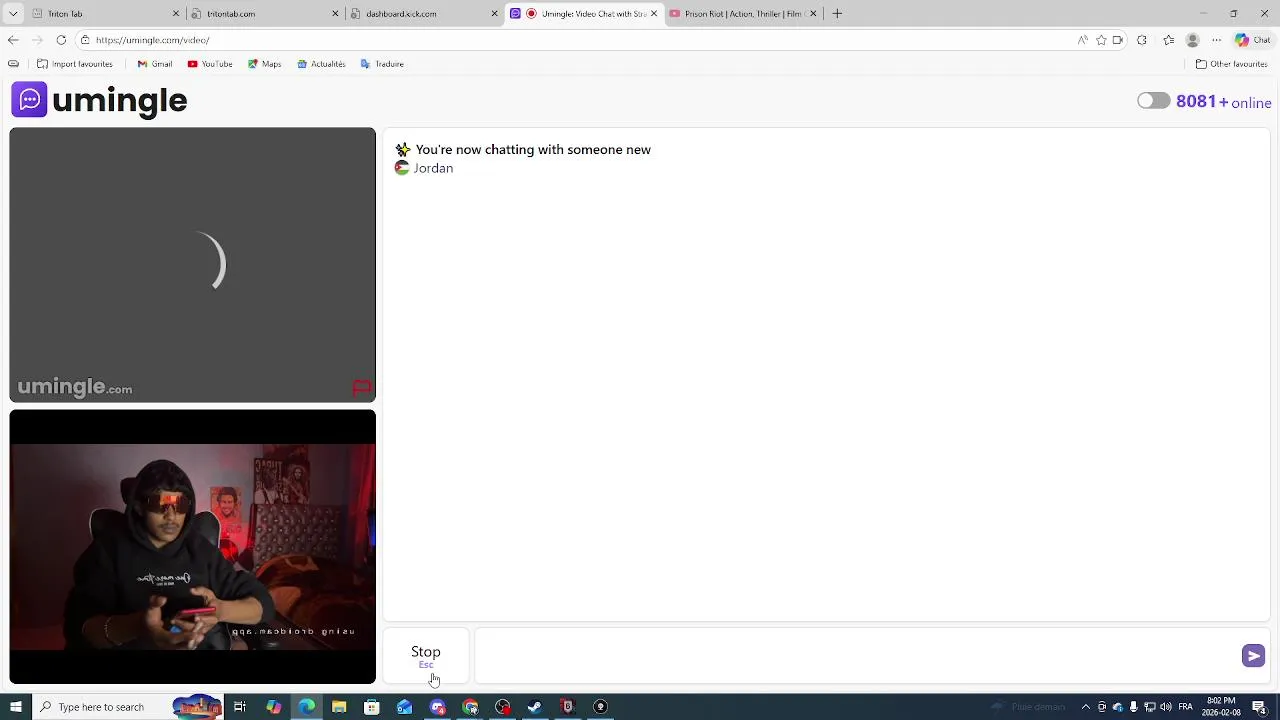Reload the current page
1280x720 pixels.
[61, 40]
